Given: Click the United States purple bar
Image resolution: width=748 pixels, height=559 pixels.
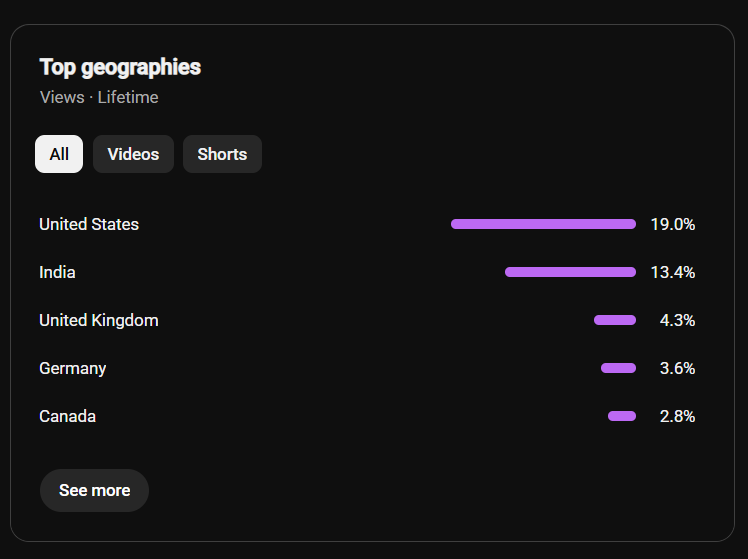Looking at the screenshot, I should tap(543, 224).
